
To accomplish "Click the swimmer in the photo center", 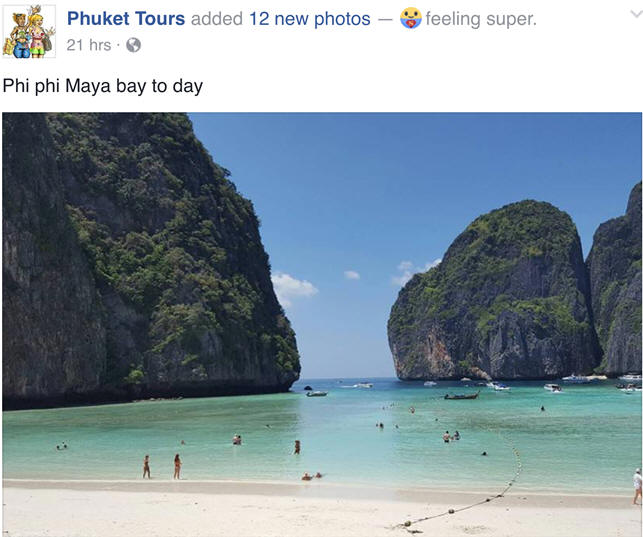I will pos(297,447).
